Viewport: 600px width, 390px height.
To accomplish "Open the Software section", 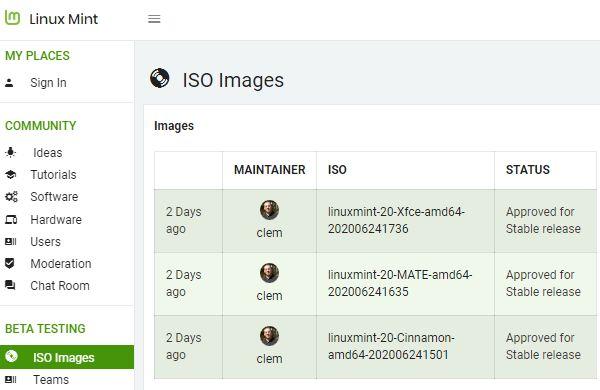I will [x=54, y=197].
